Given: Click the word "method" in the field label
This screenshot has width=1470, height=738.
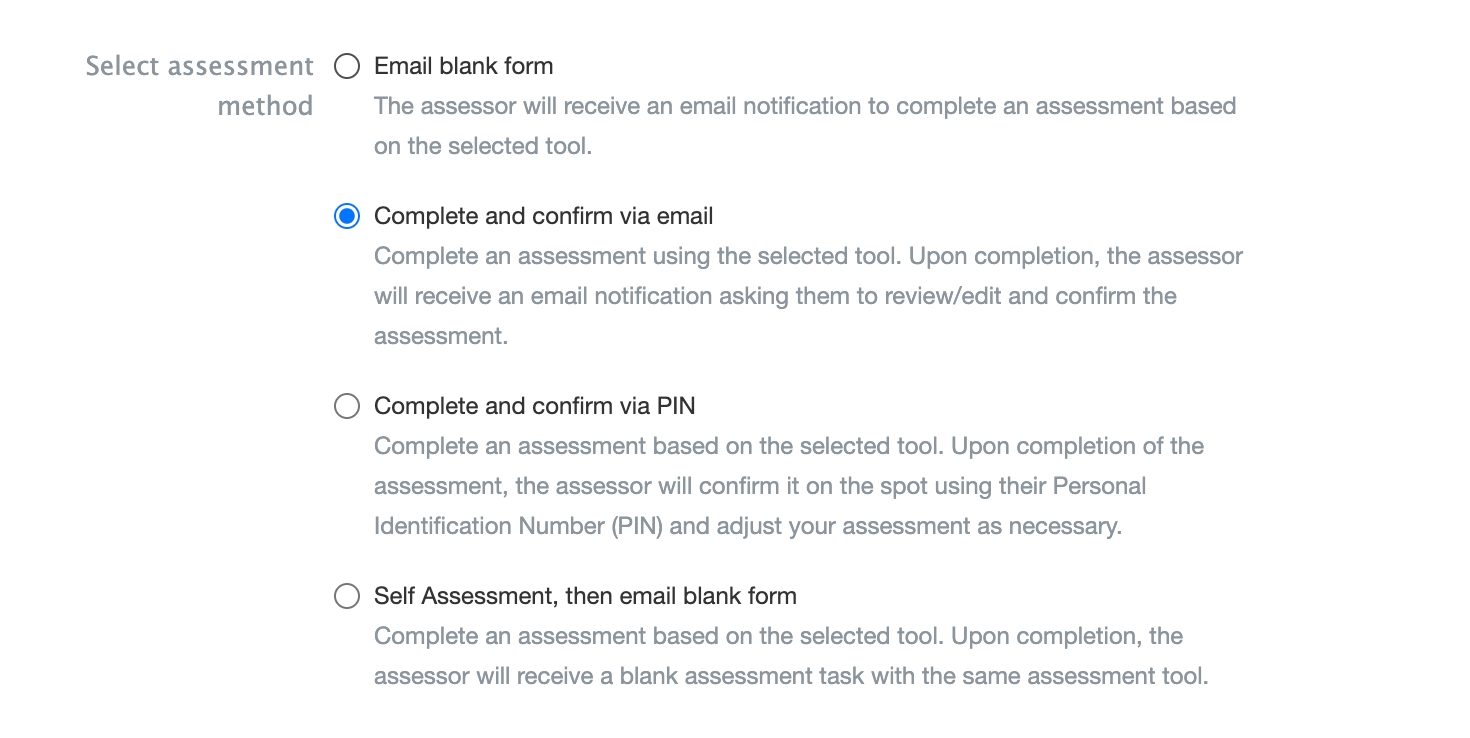Looking at the screenshot, I should click(x=265, y=107).
